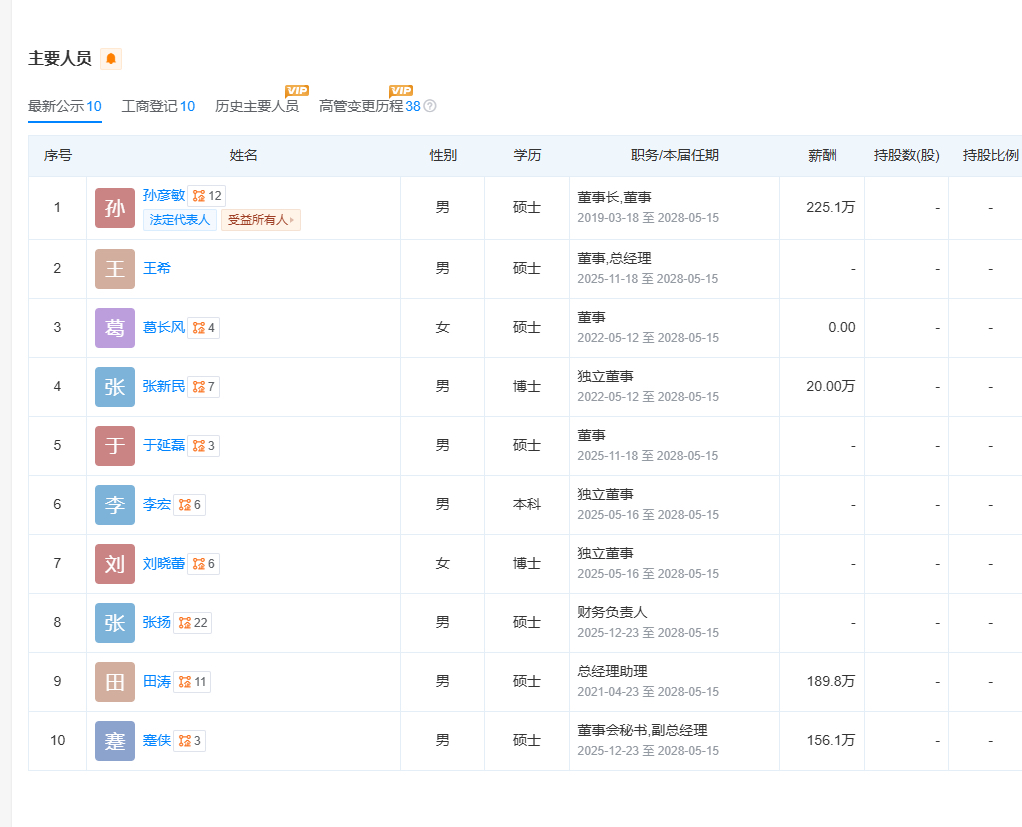Click the orange bell alert icon
1022x827 pixels.
tap(111, 59)
